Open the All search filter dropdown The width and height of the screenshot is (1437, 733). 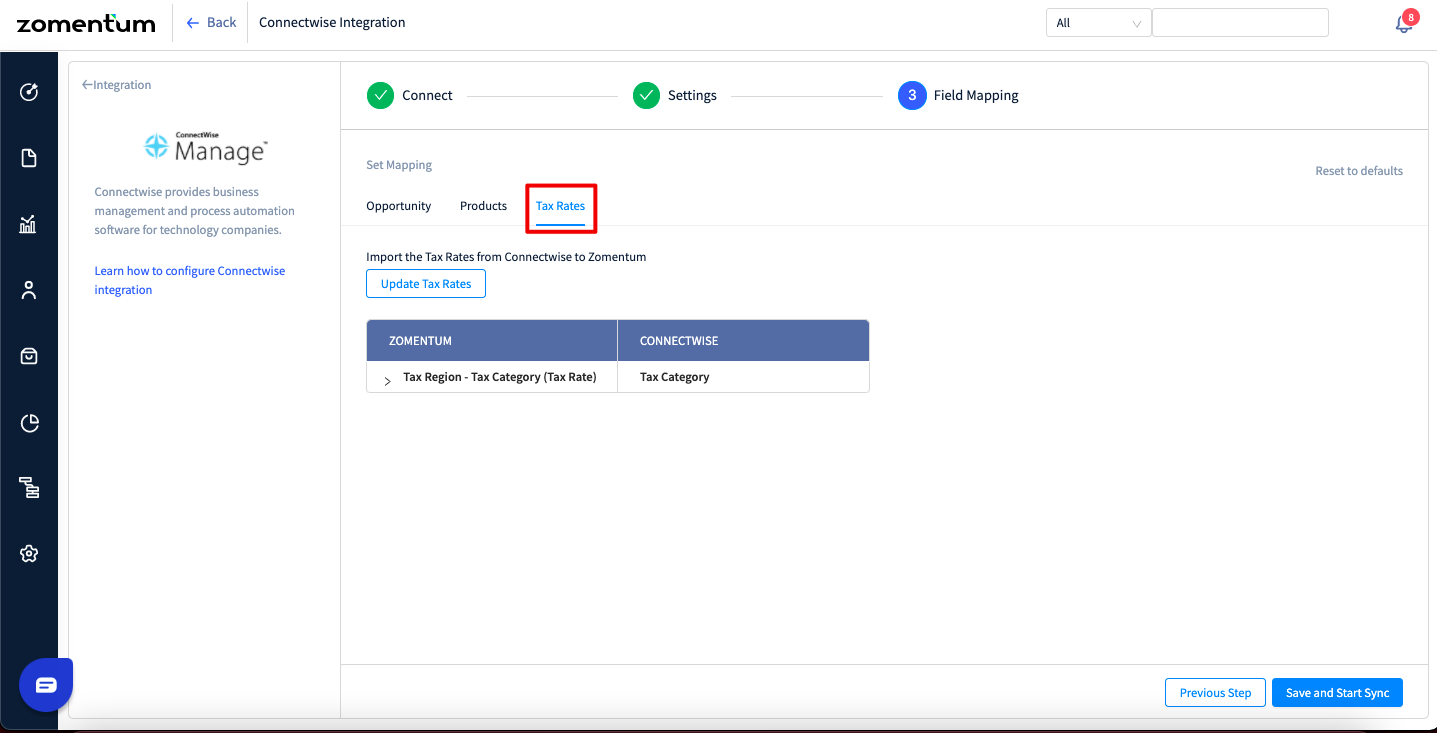coord(1098,23)
